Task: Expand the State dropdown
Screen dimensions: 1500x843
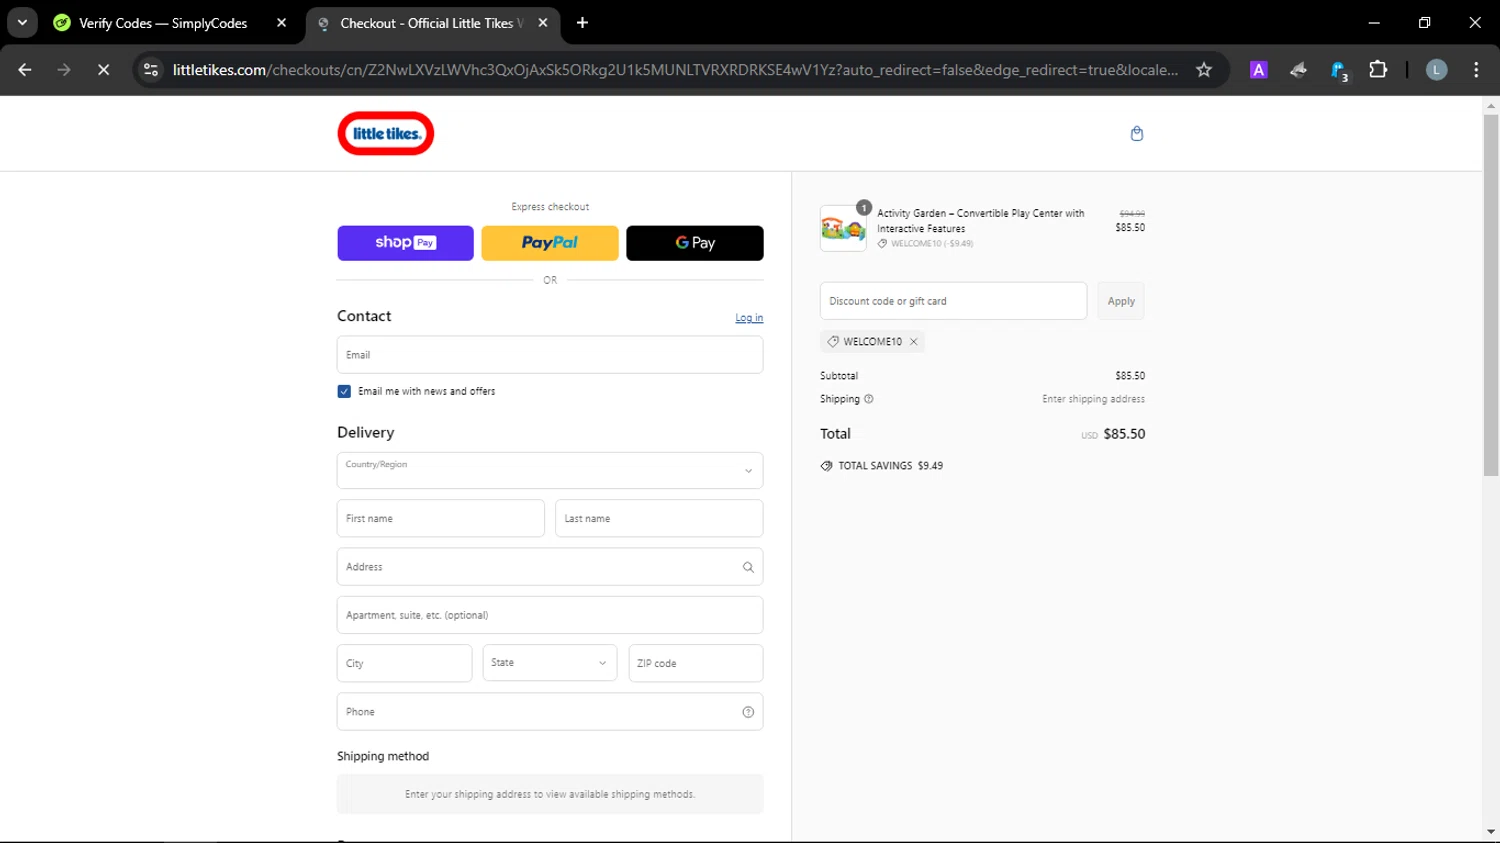Action: coord(549,663)
